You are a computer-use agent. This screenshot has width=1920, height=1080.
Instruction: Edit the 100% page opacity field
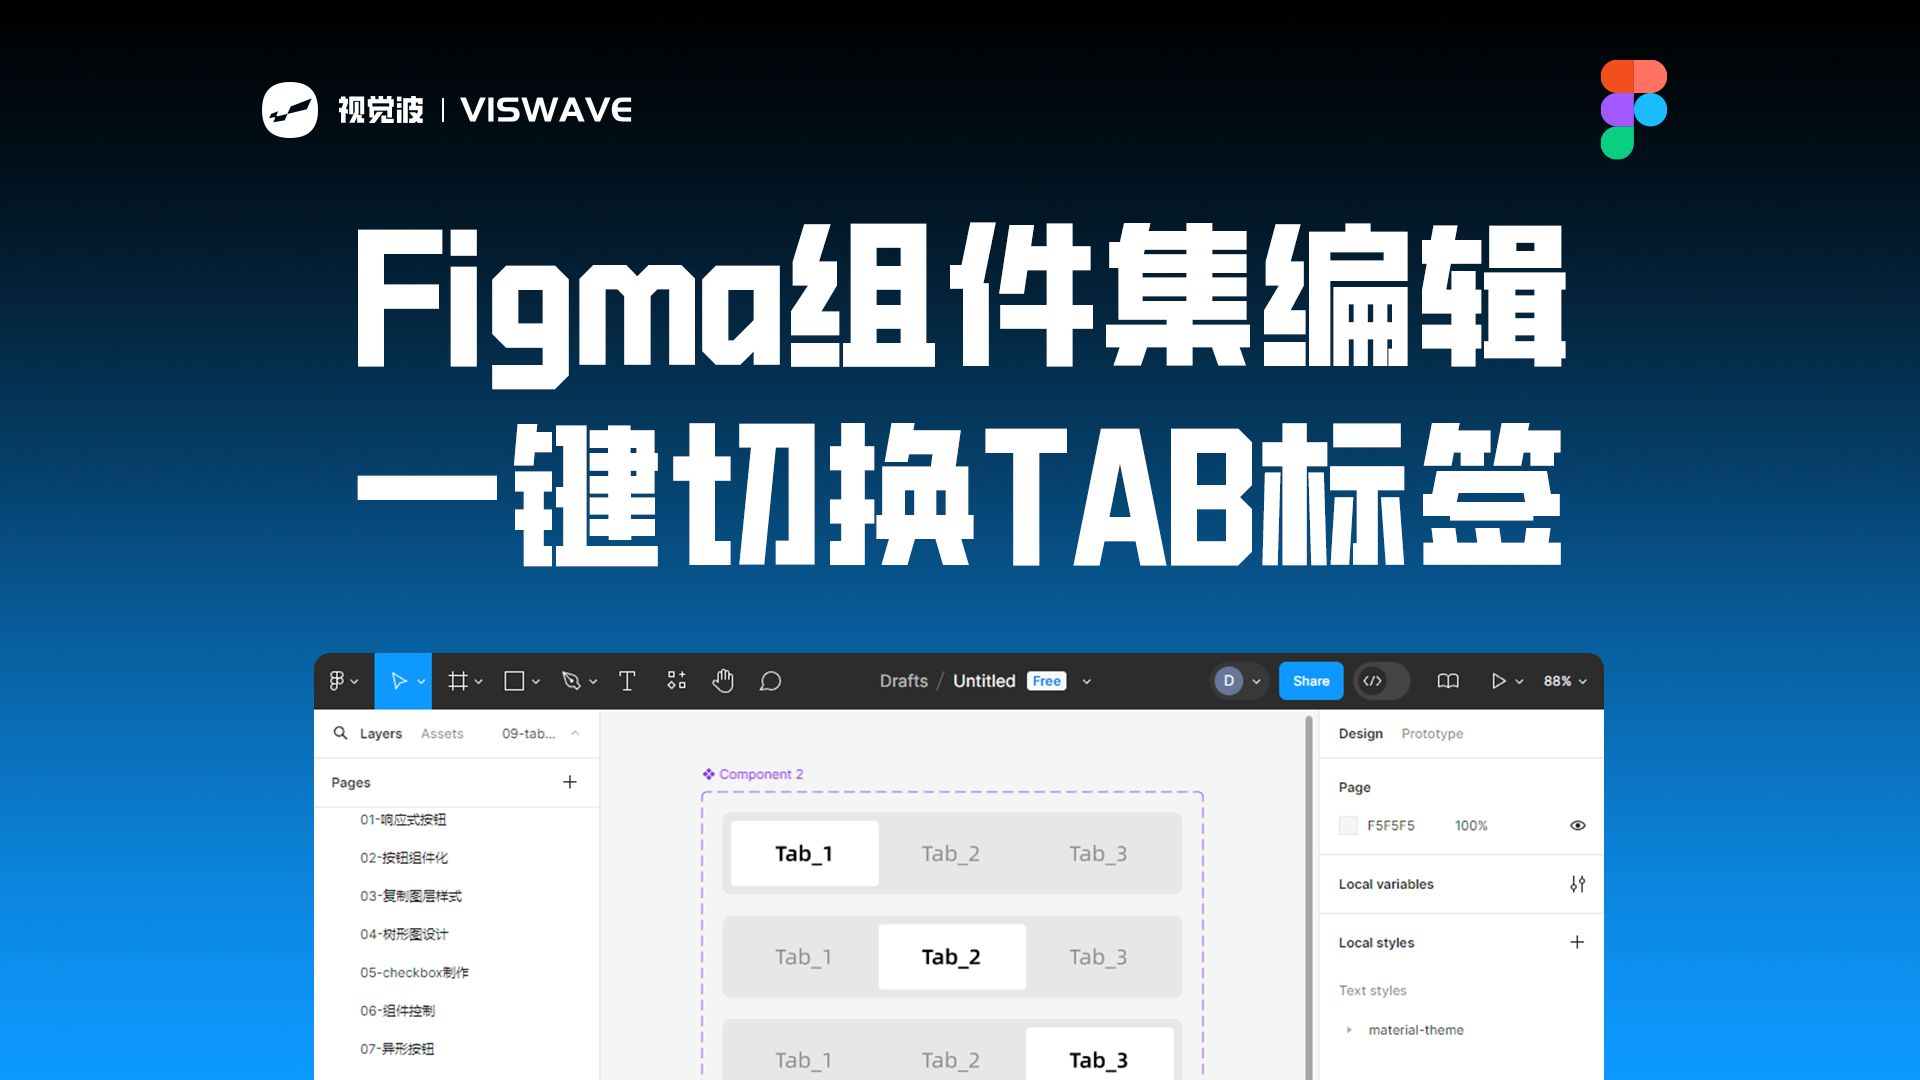[1471, 825]
